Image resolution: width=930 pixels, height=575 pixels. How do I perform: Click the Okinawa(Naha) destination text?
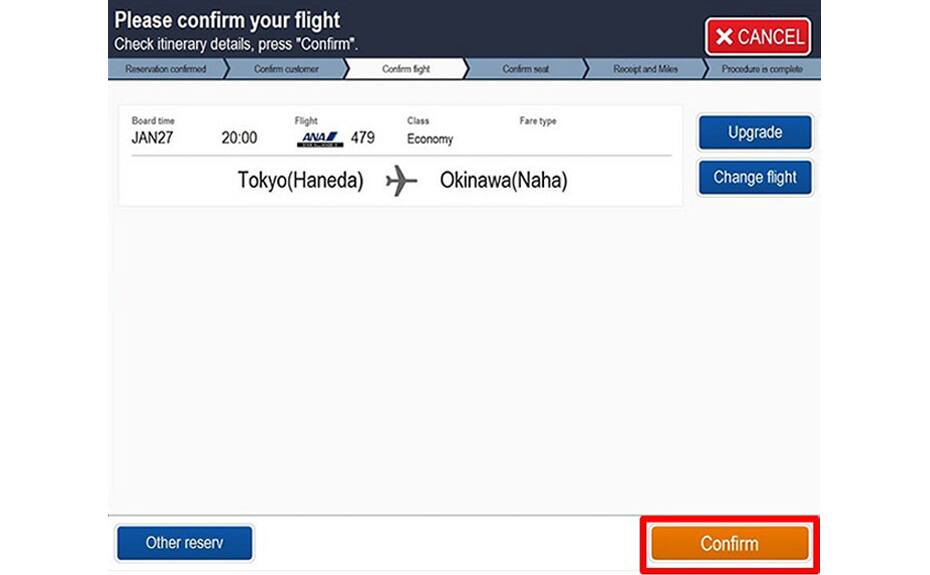pos(504,180)
